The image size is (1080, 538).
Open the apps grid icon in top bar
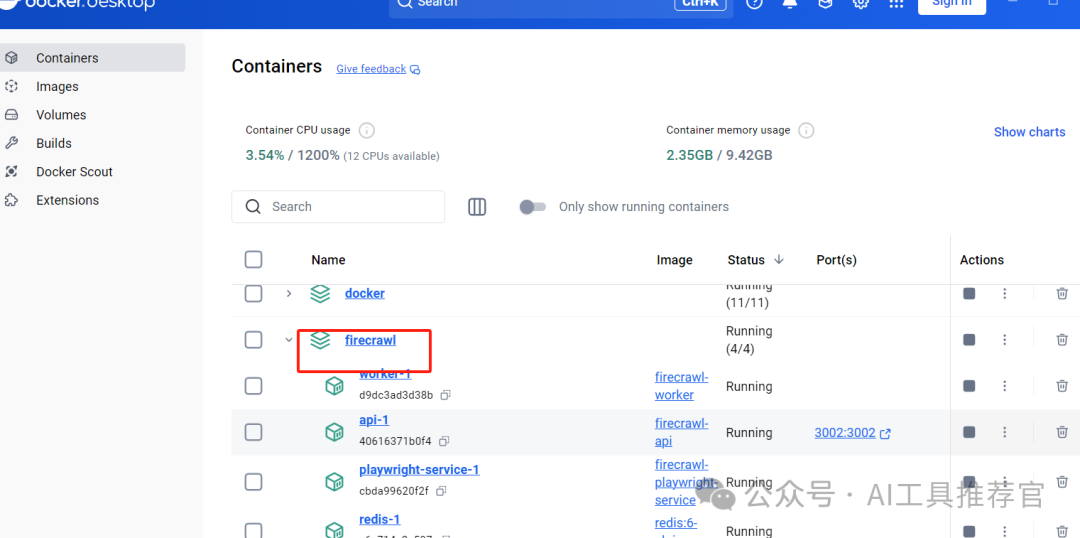(896, 3)
